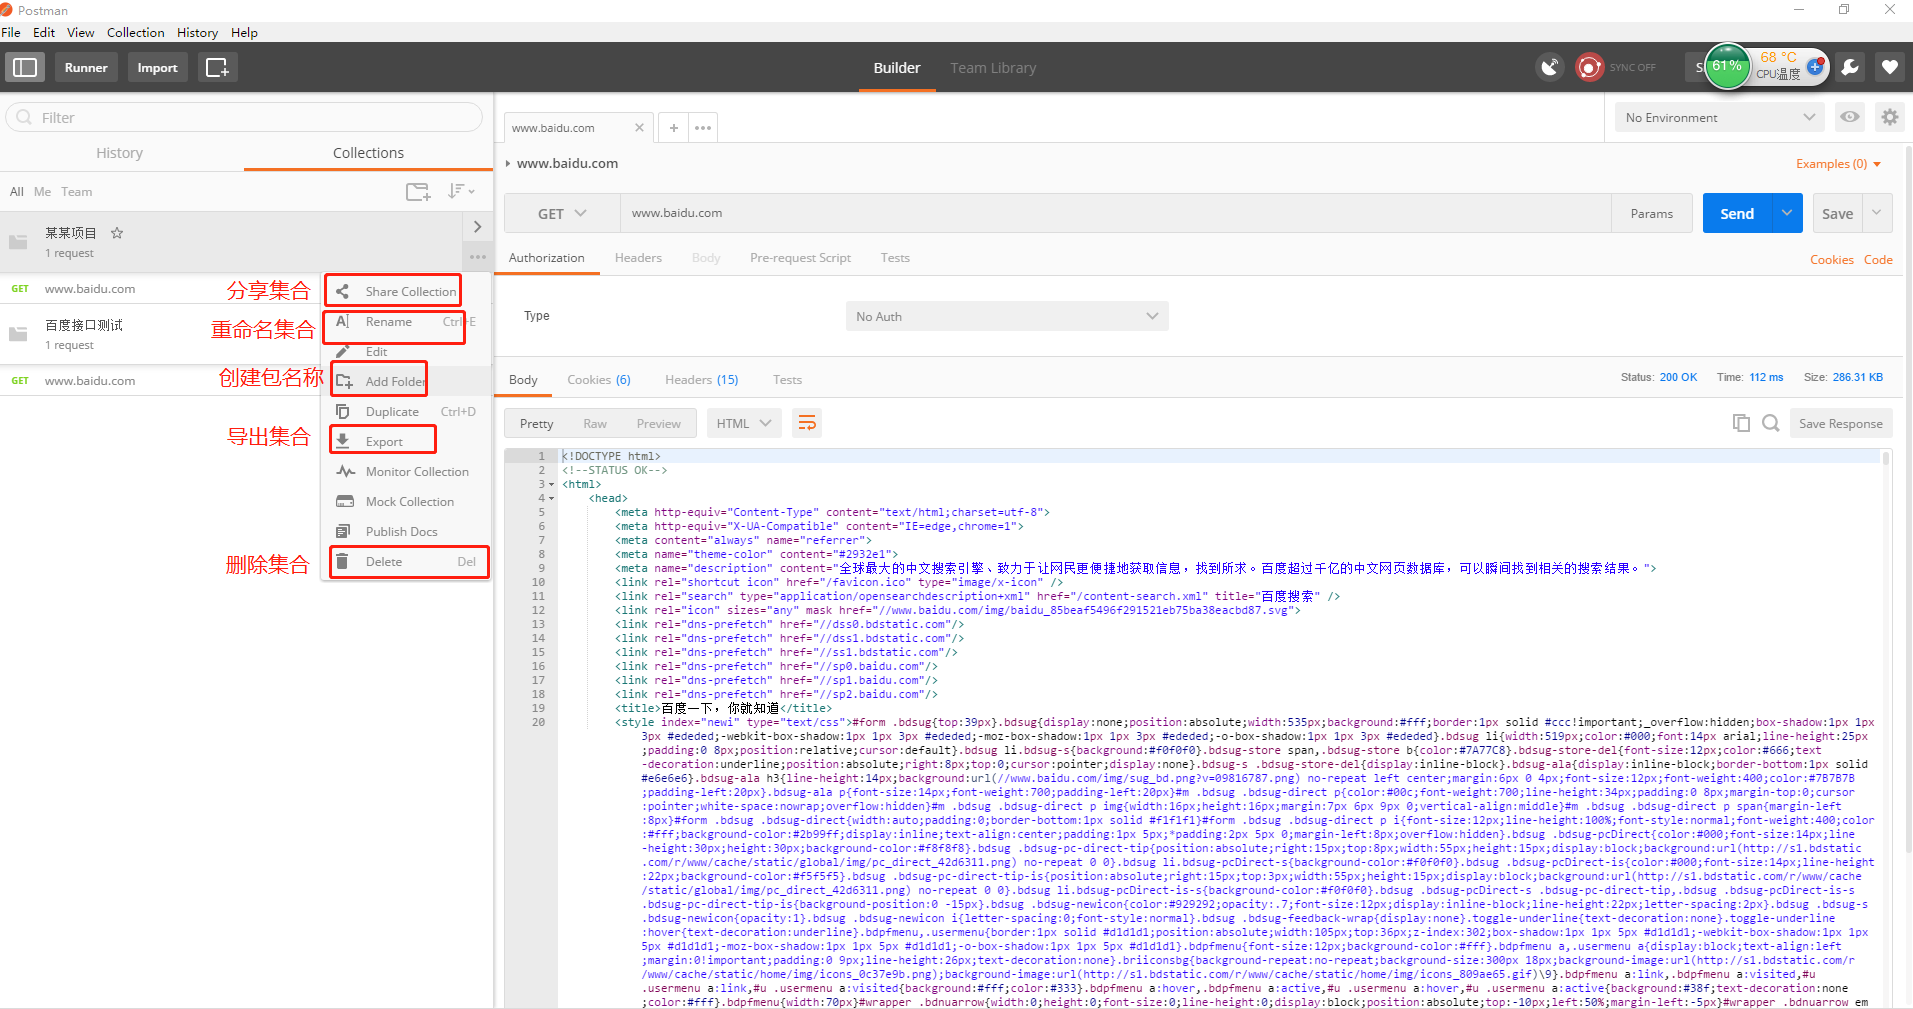Open request Headers tab
The width and height of the screenshot is (1913, 1009).
(638, 257)
